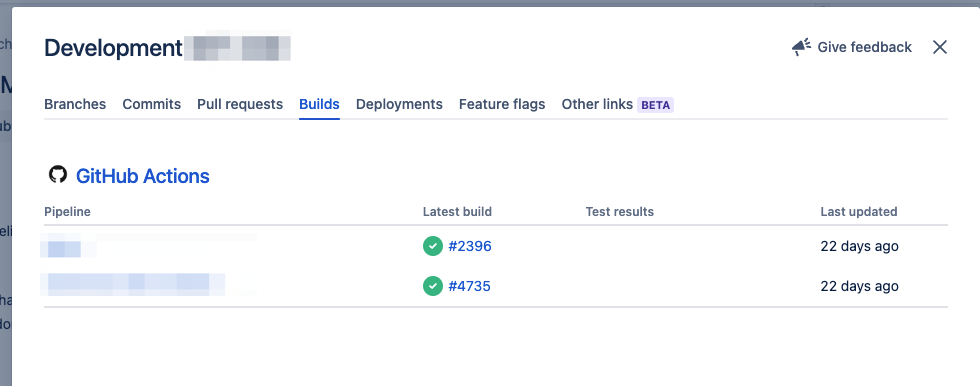
Task: Select the Builds tab
Action: (x=319, y=104)
